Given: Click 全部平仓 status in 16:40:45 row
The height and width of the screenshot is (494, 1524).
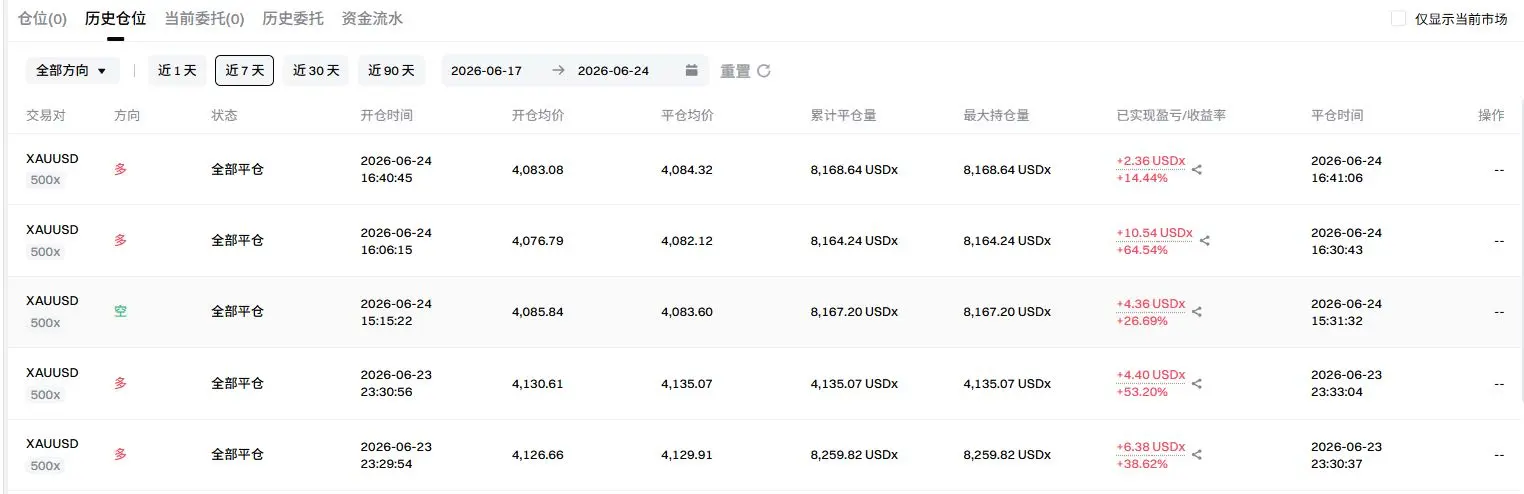Looking at the screenshot, I should point(237,170).
